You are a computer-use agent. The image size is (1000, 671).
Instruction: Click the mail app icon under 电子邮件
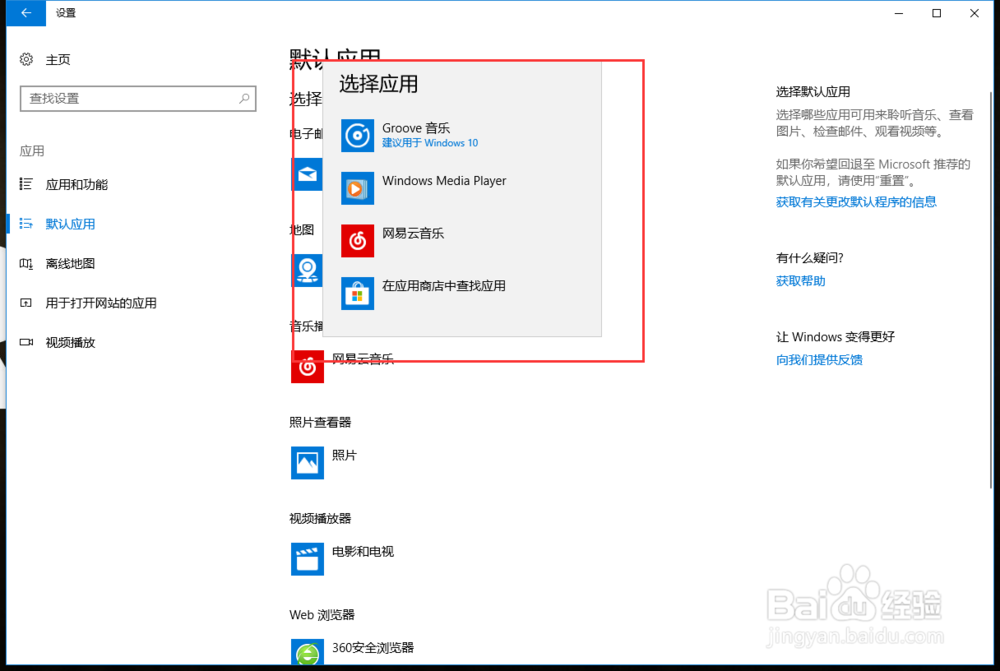tap(307, 174)
